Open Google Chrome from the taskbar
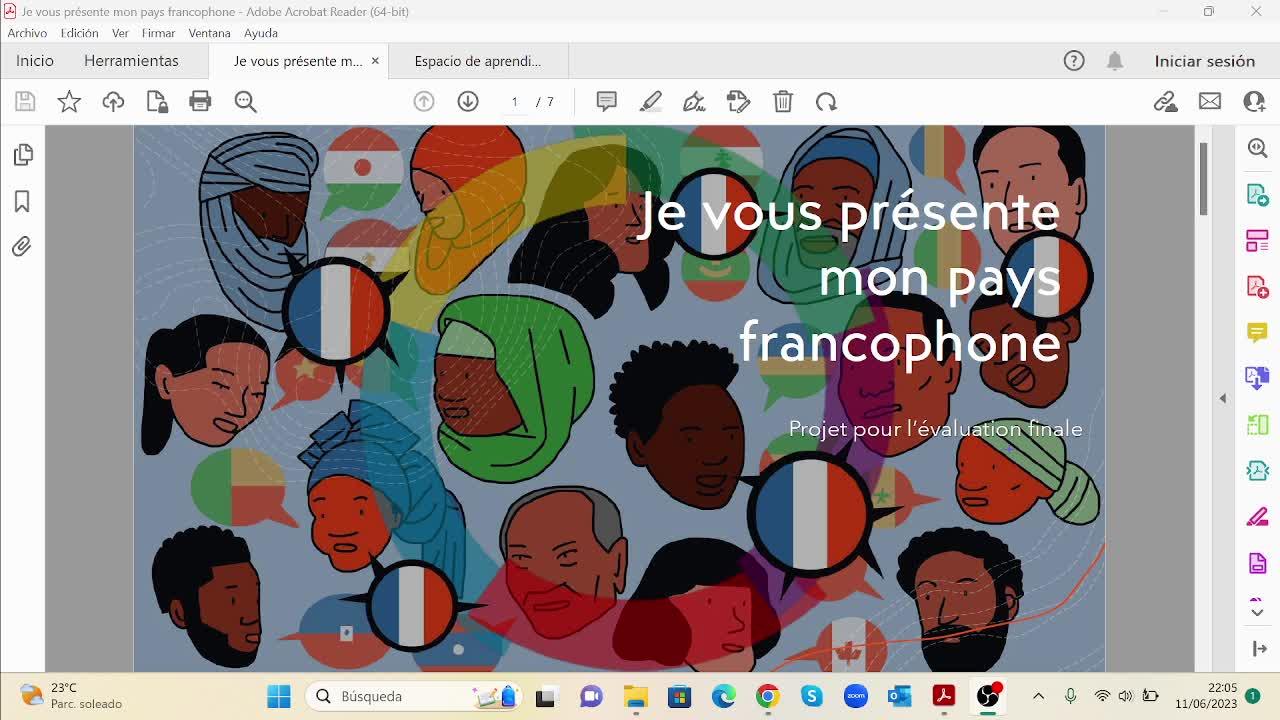1280x720 pixels. pos(768,696)
